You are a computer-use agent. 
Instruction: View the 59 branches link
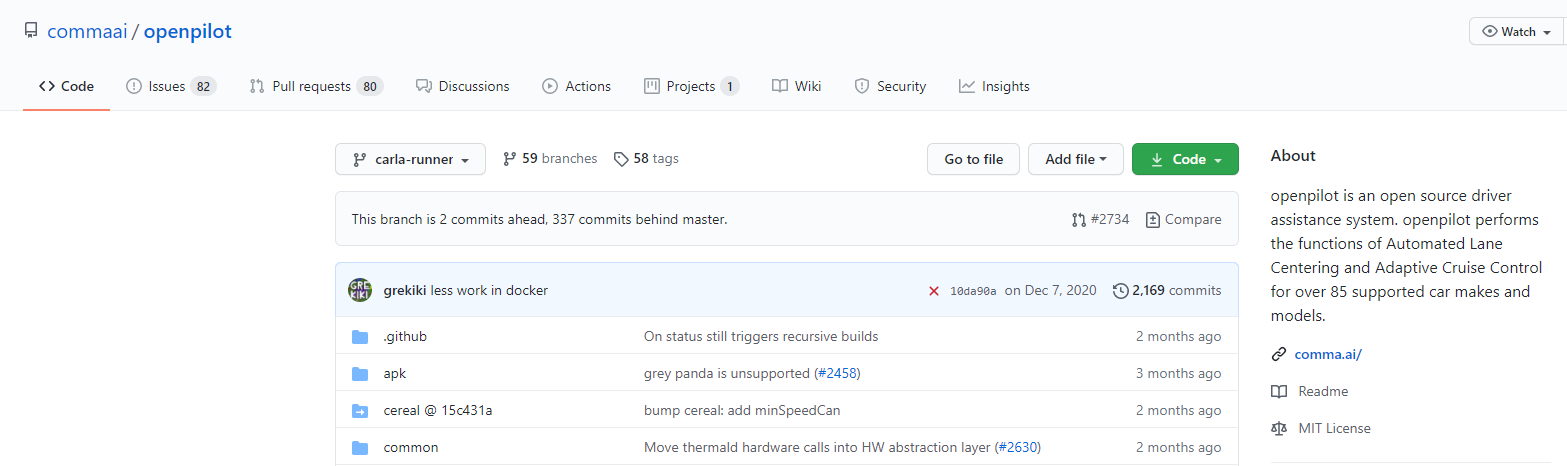coord(550,158)
